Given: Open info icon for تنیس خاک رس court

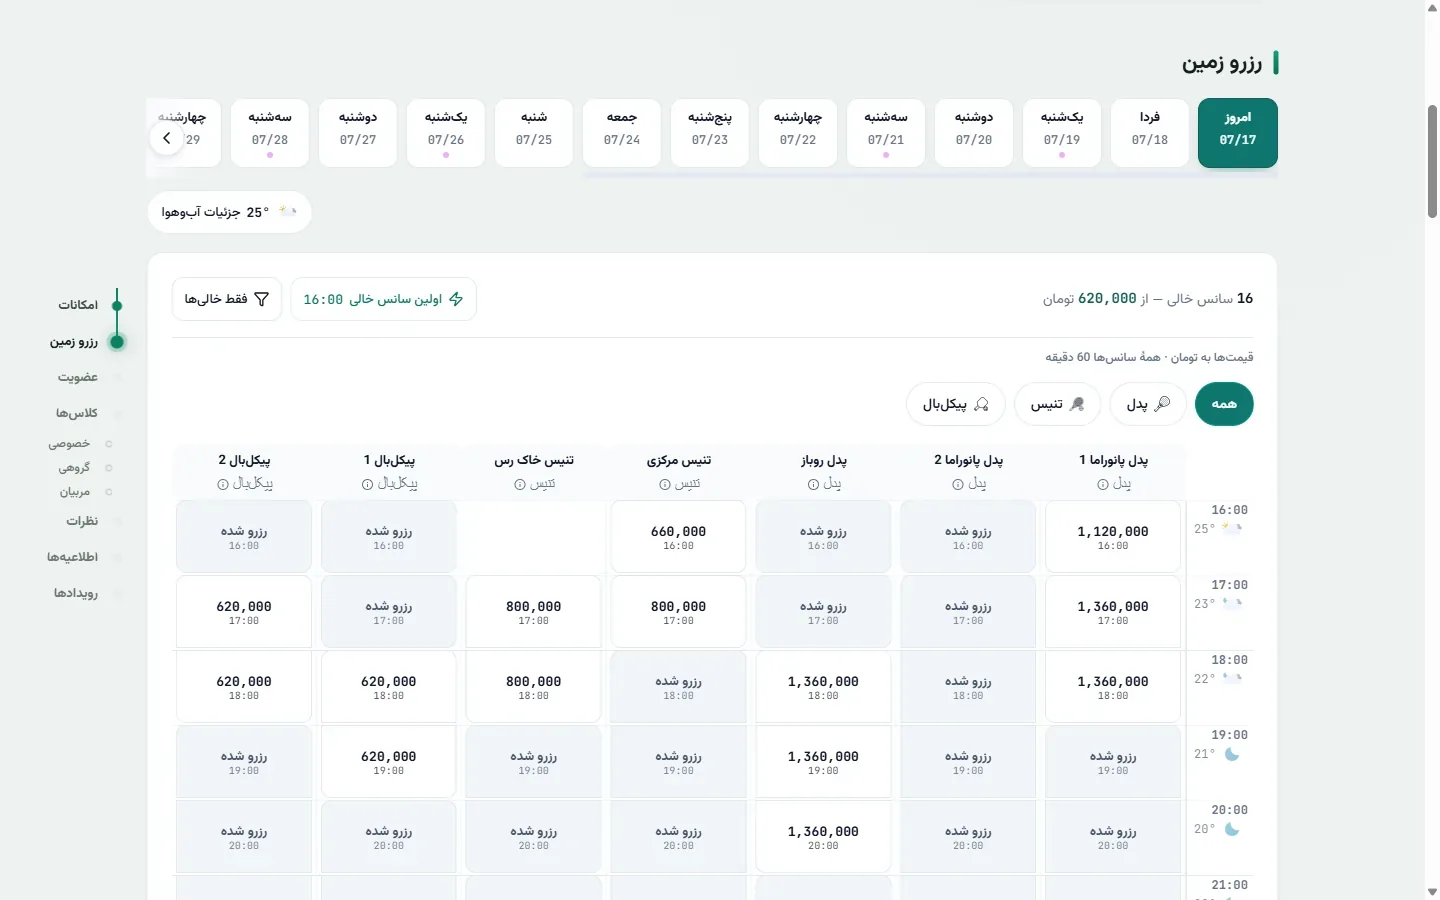Looking at the screenshot, I should [520, 485].
